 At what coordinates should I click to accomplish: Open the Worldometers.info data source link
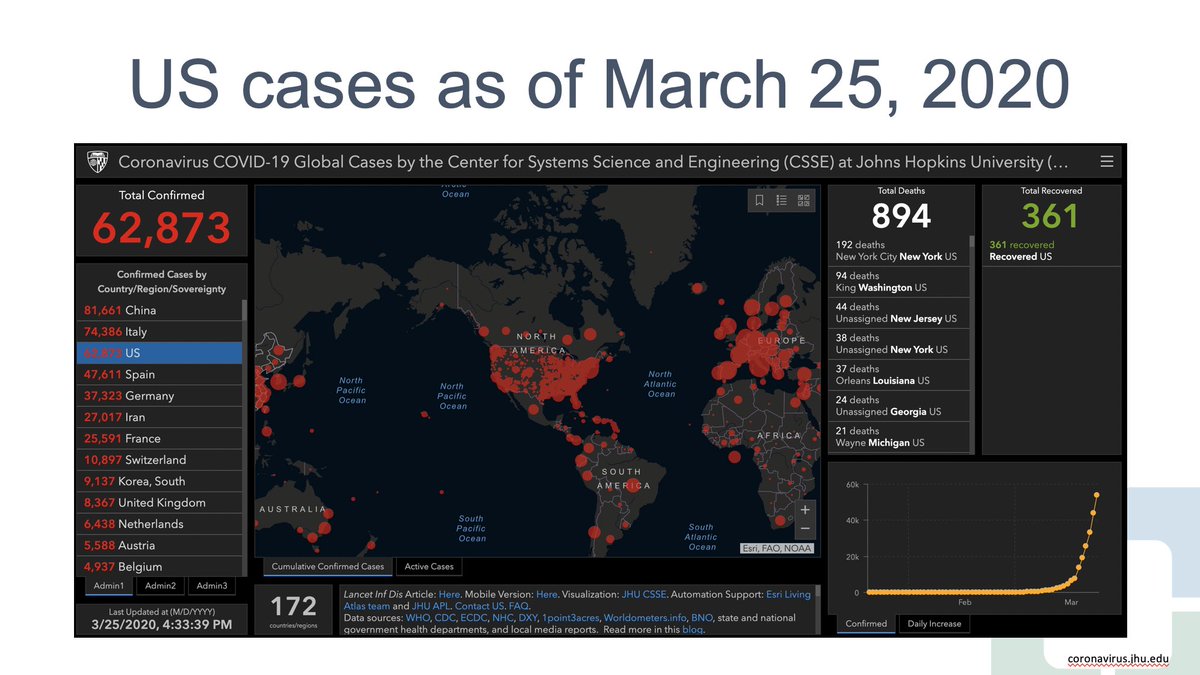(x=647, y=618)
